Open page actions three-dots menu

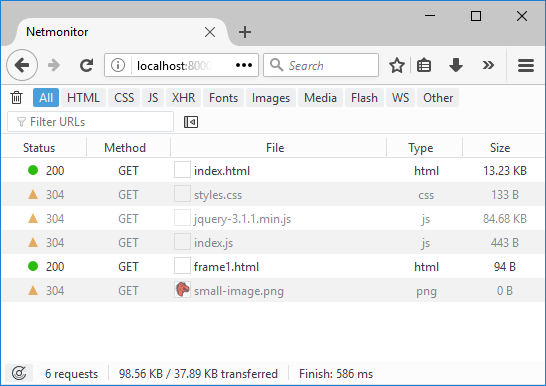click(x=244, y=65)
